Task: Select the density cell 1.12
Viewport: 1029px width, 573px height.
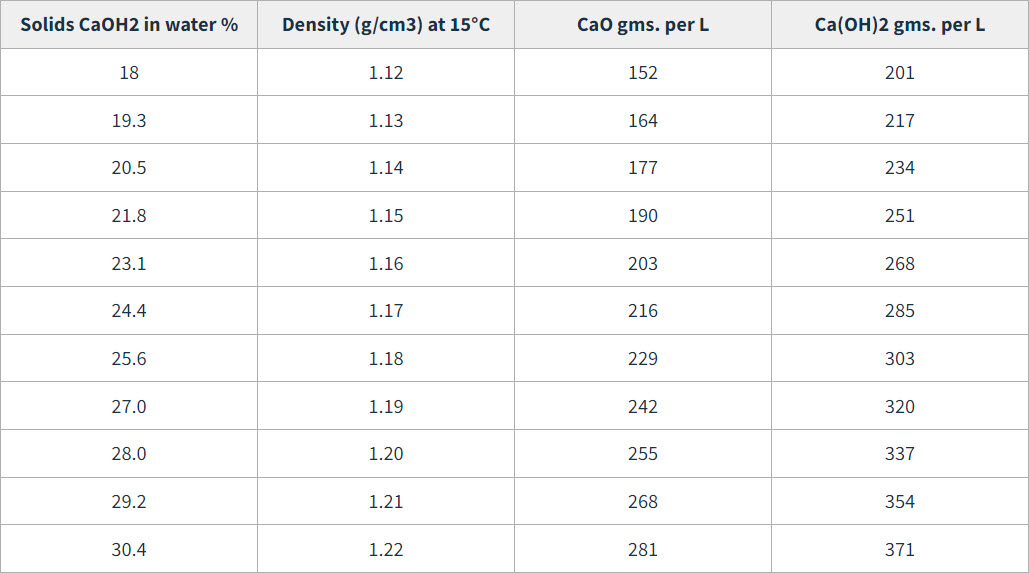Action: coord(386,73)
